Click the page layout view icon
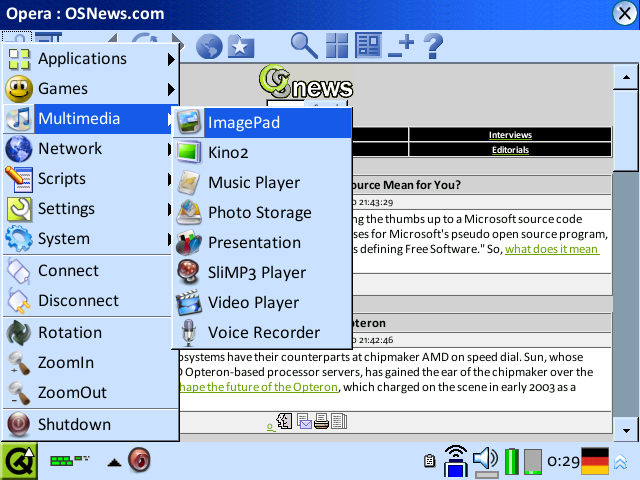 368,45
